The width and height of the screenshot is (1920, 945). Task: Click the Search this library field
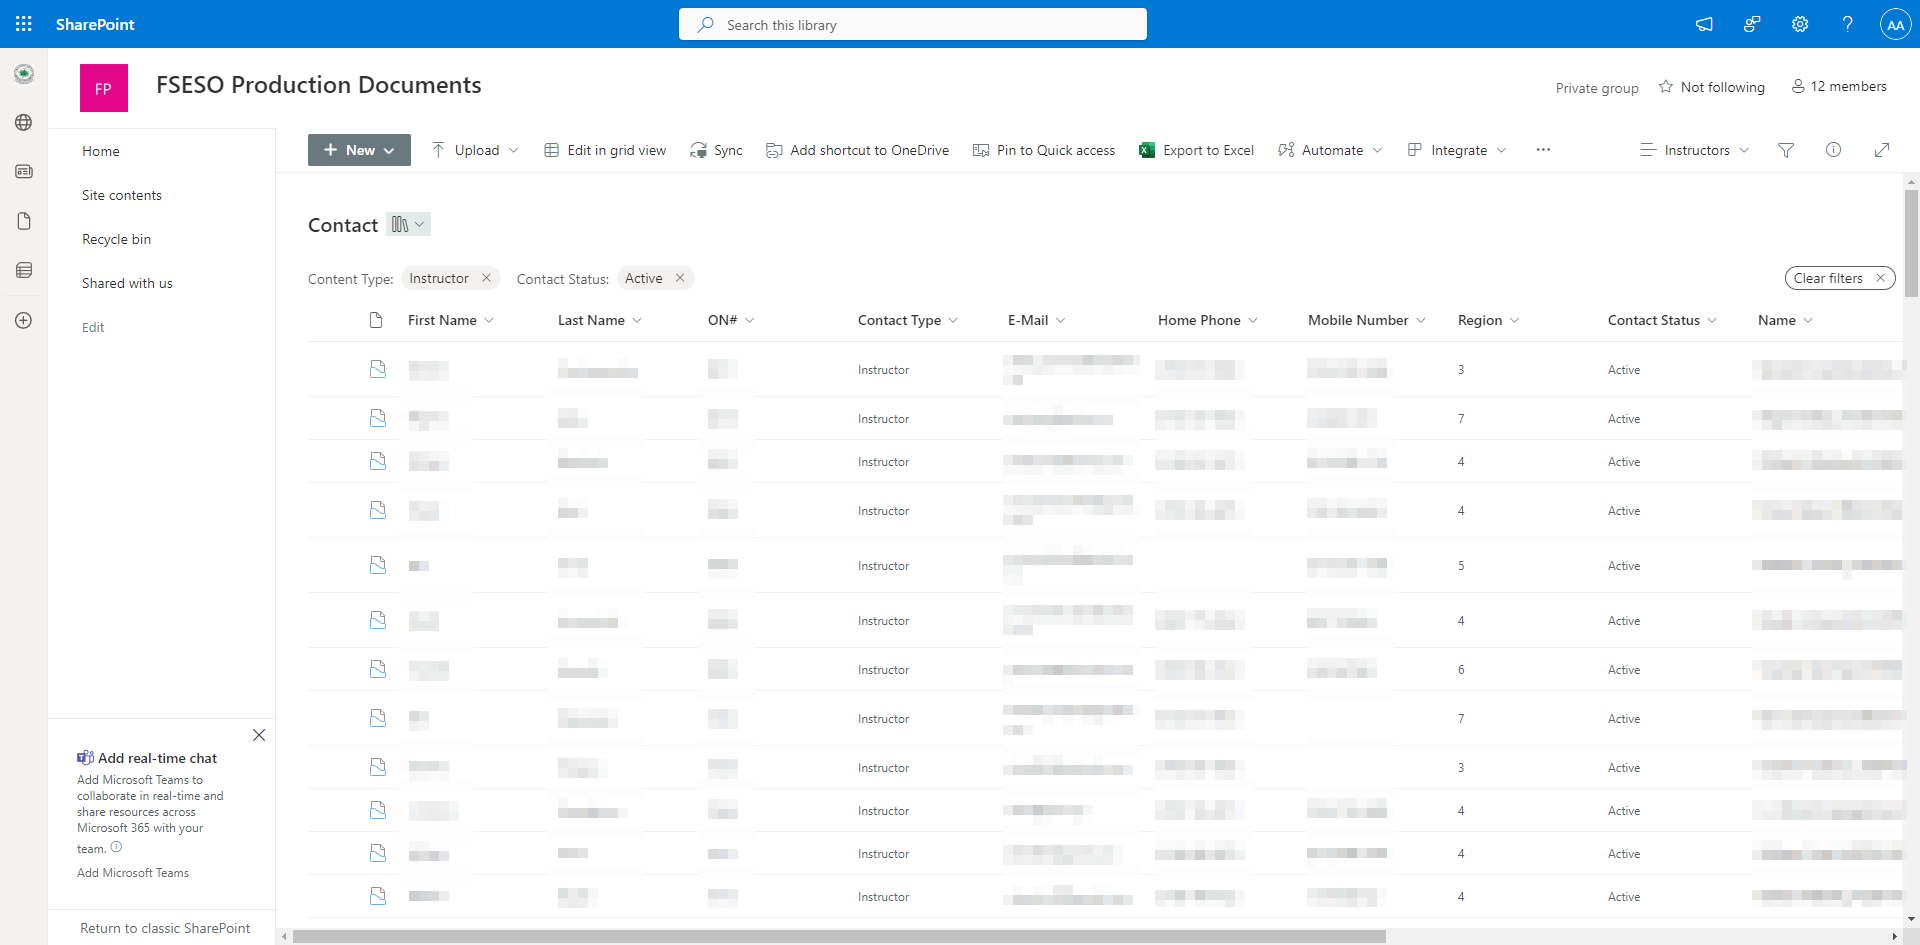click(x=912, y=24)
